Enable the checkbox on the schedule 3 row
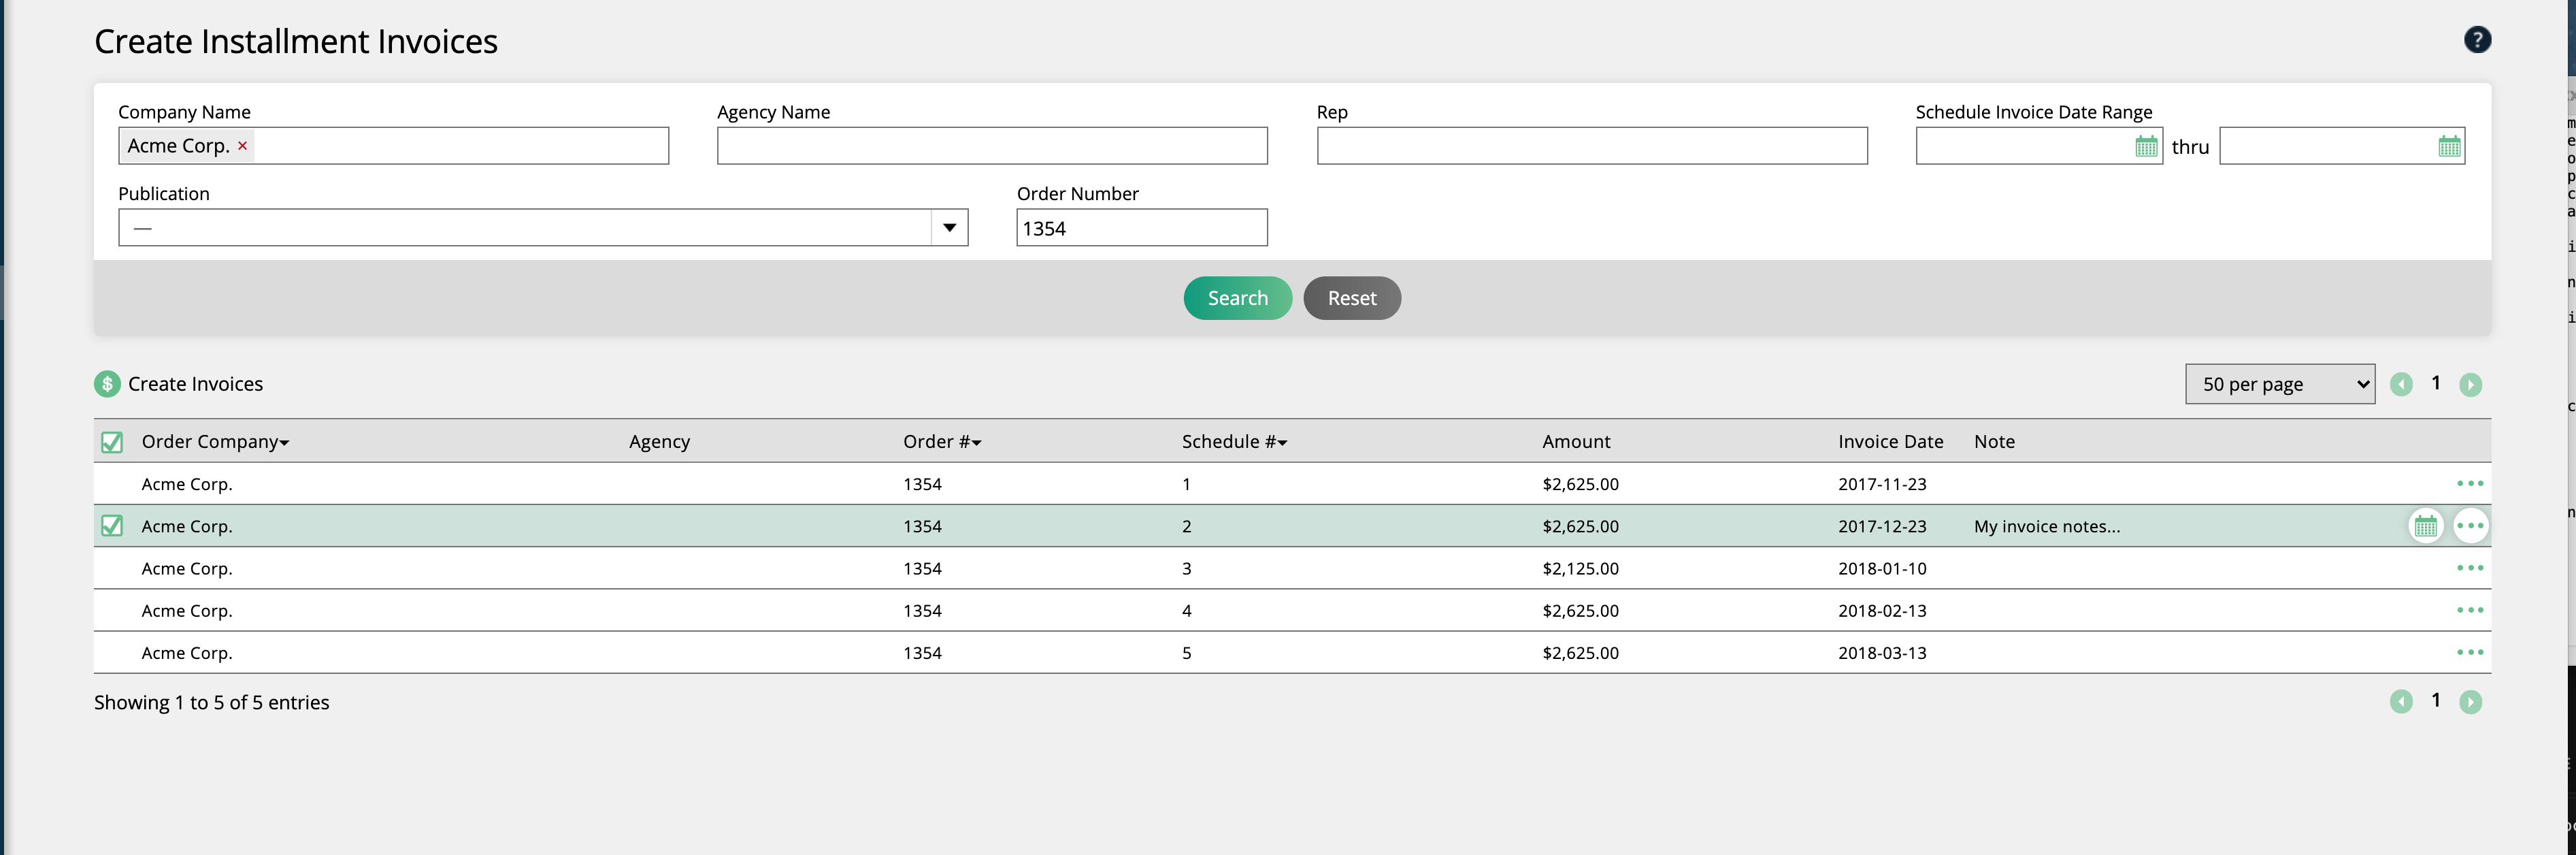This screenshot has height=855, width=2576. tap(113, 568)
